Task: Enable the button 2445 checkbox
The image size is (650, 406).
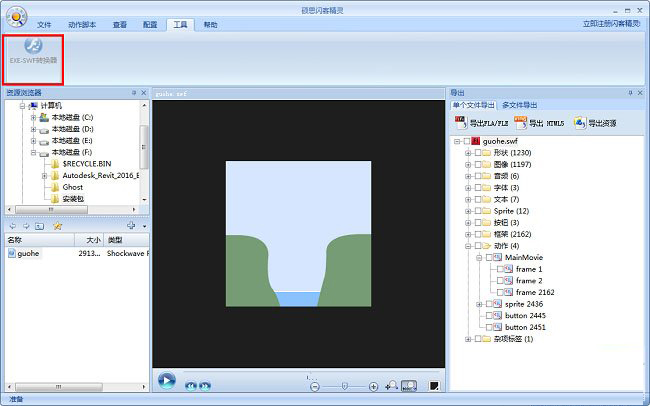Action: click(x=486, y=315)
